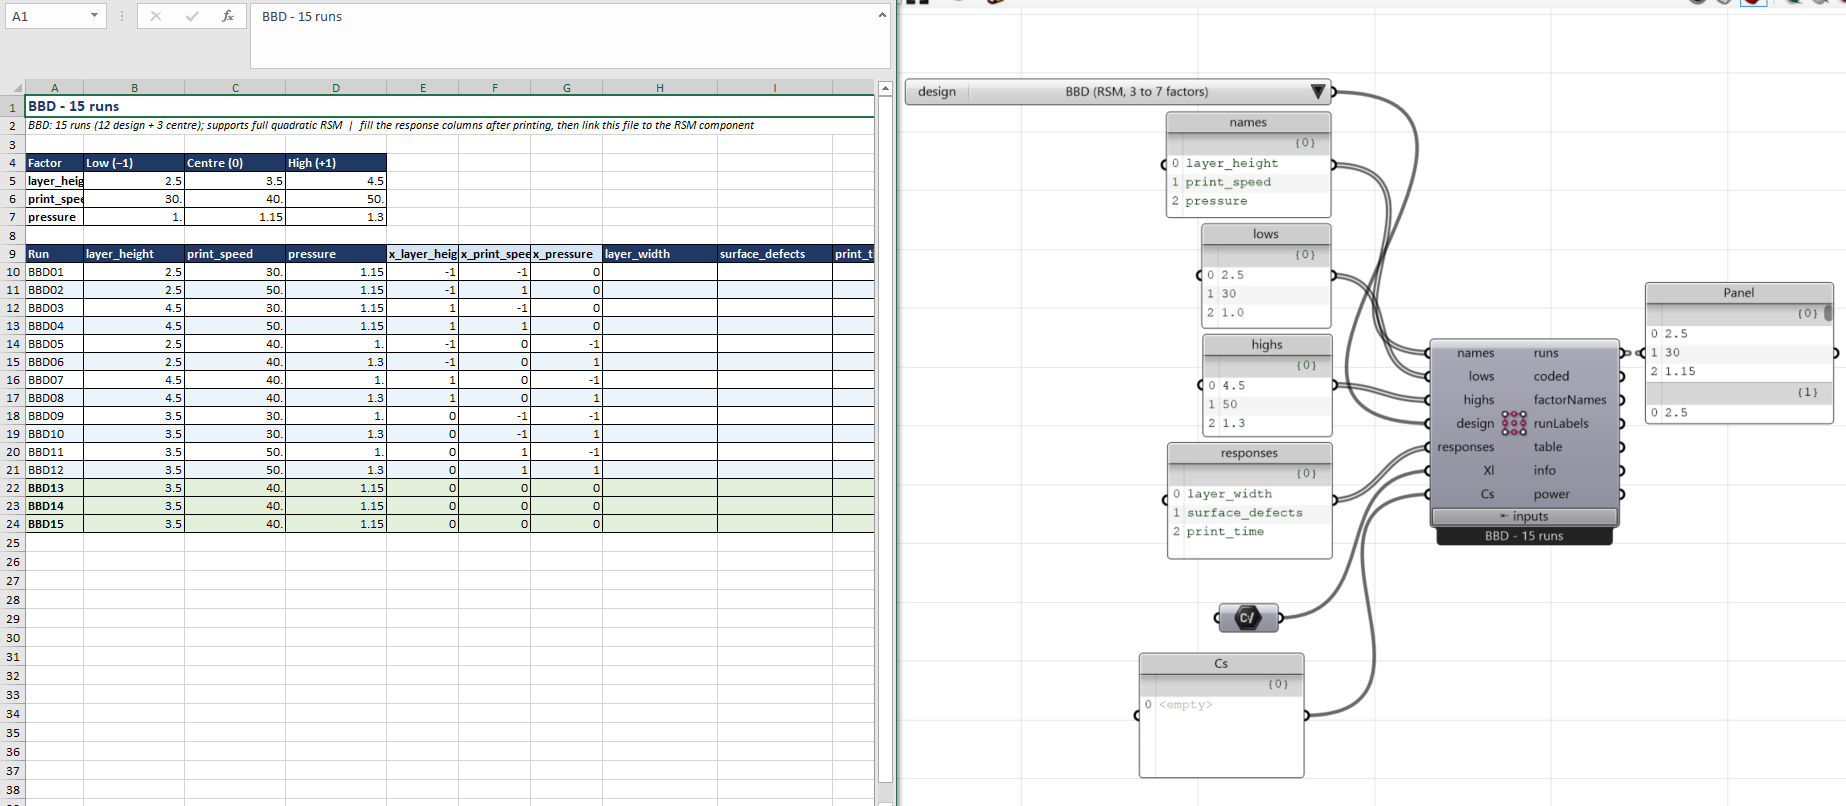Viewport: 1846px width, 806px height.
Task: Select column D header
Action: pyautogui.click(x=336, y=88)
